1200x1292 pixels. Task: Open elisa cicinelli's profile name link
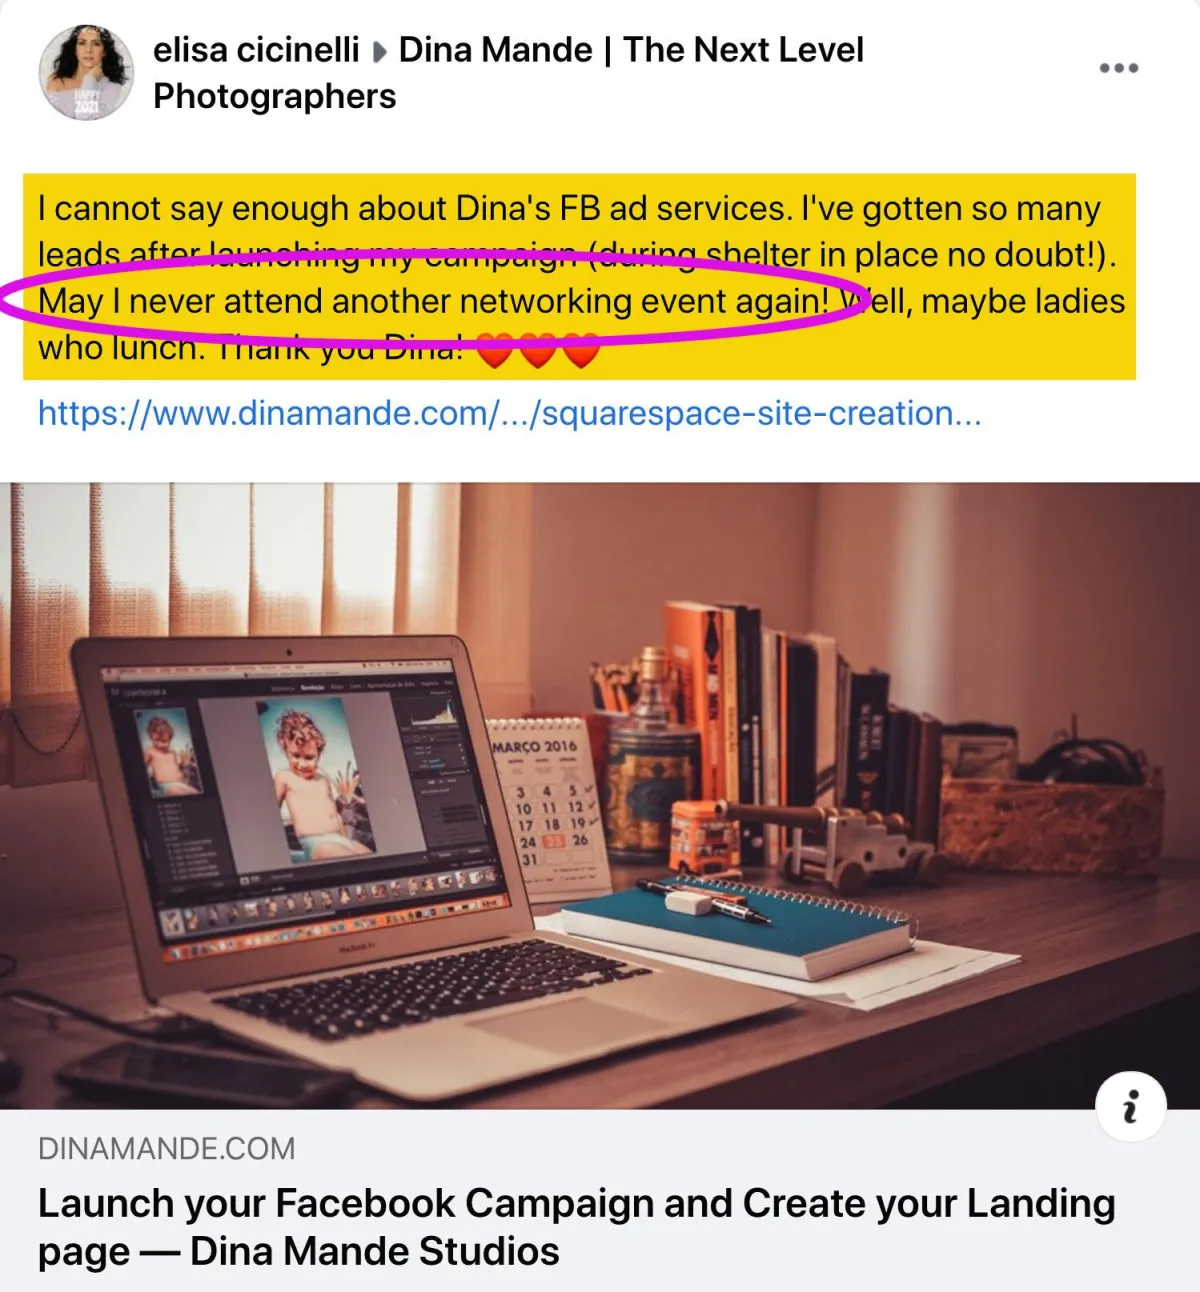(256, 50)
